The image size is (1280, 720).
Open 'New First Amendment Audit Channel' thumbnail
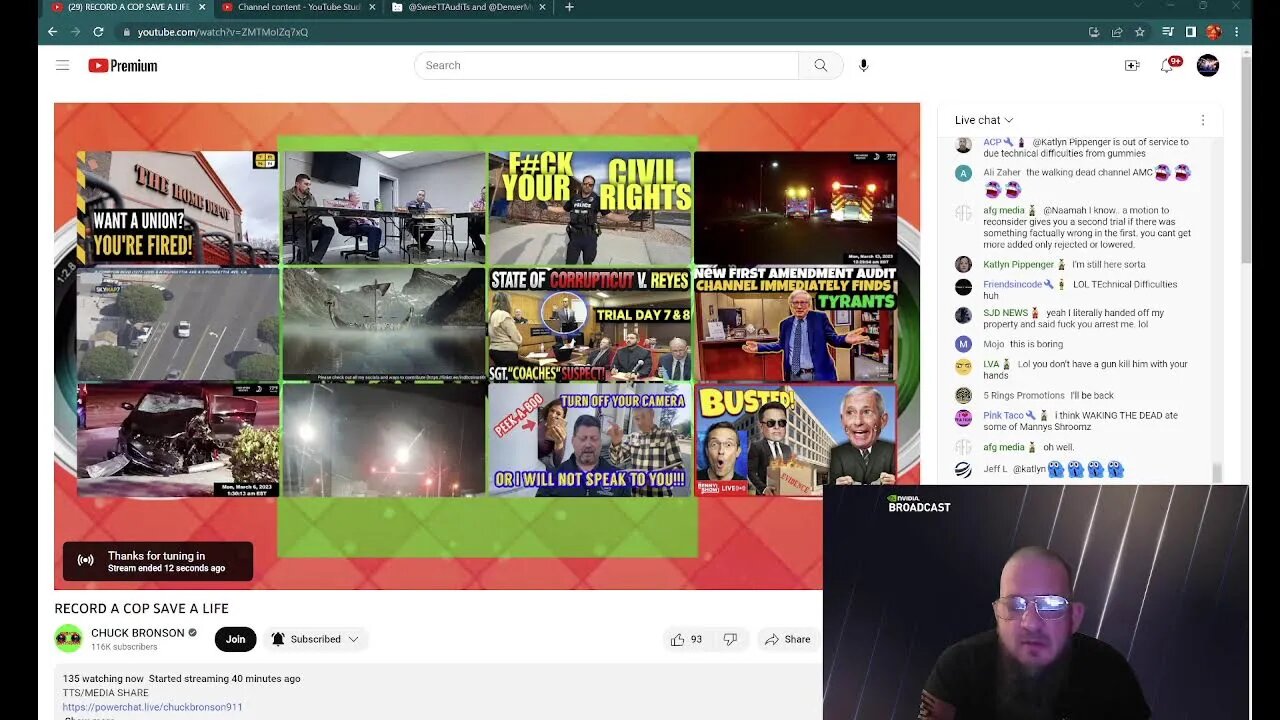796,323
